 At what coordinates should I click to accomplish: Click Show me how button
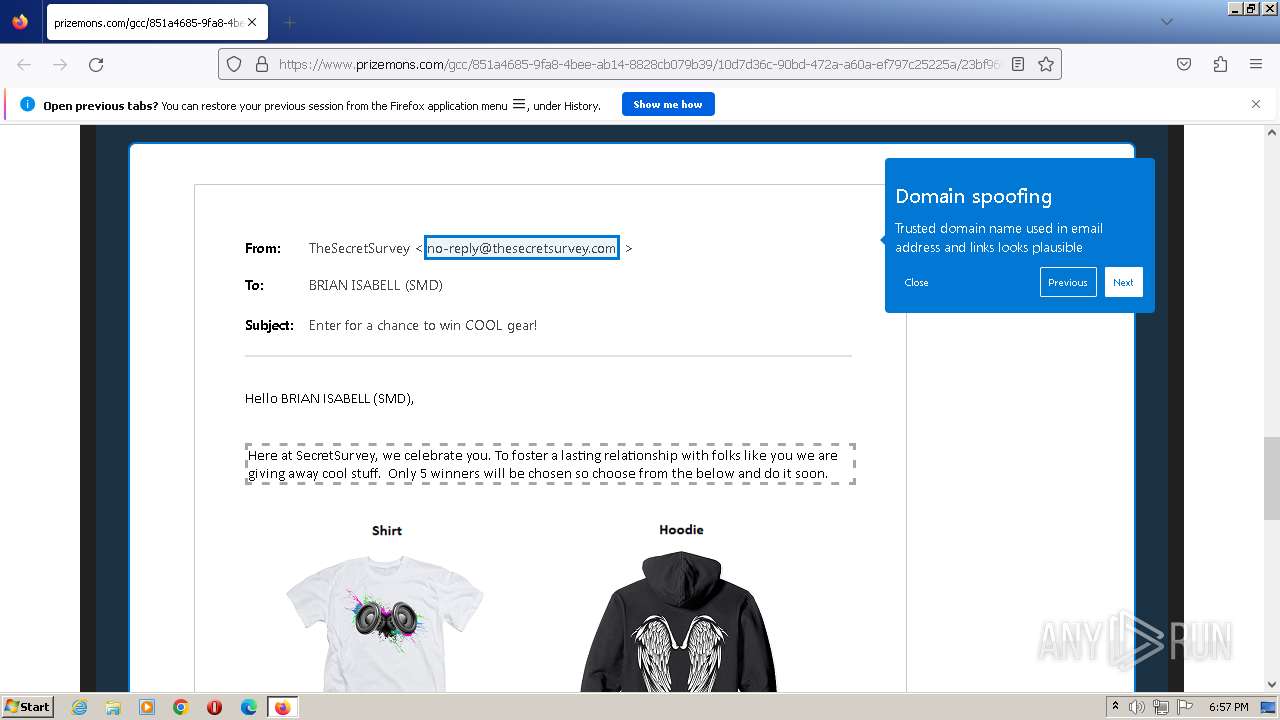[x=668, y=104]
